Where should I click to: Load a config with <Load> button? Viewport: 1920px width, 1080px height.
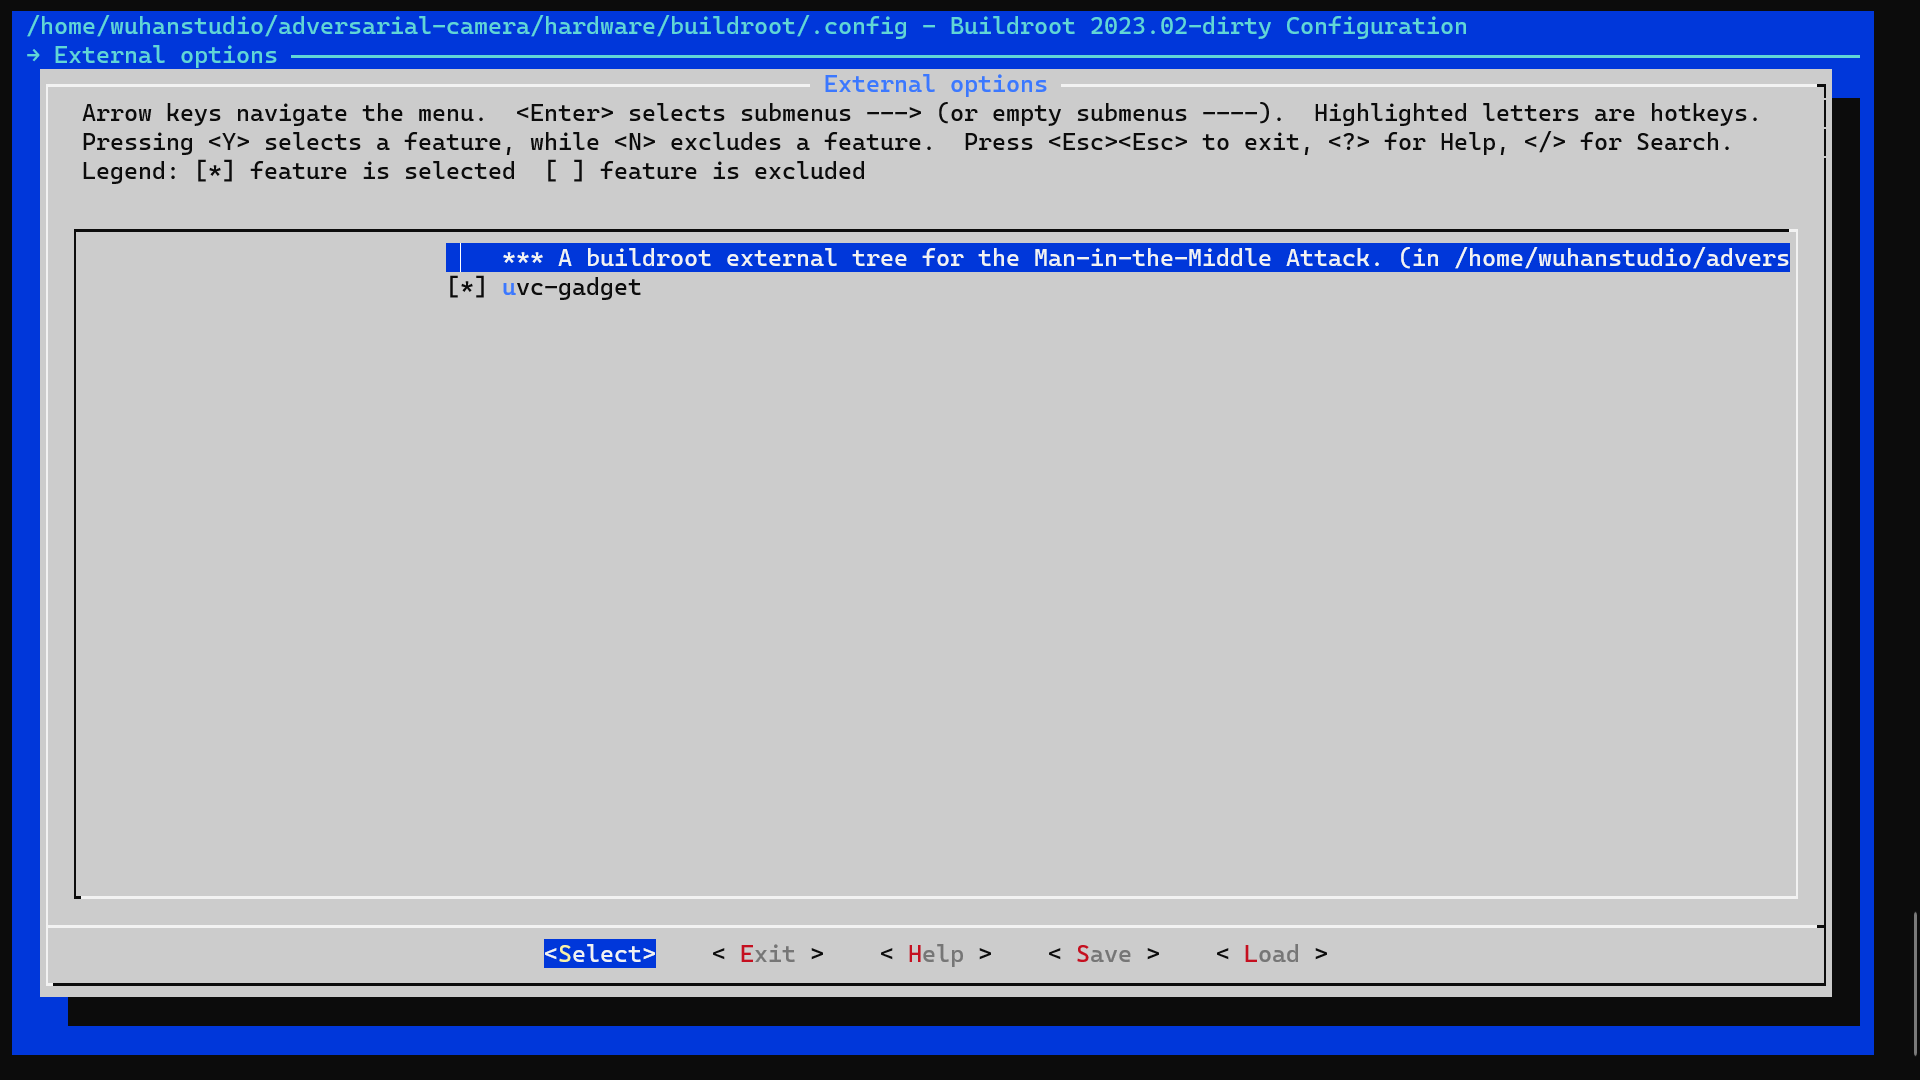(x=1270, y=954)
